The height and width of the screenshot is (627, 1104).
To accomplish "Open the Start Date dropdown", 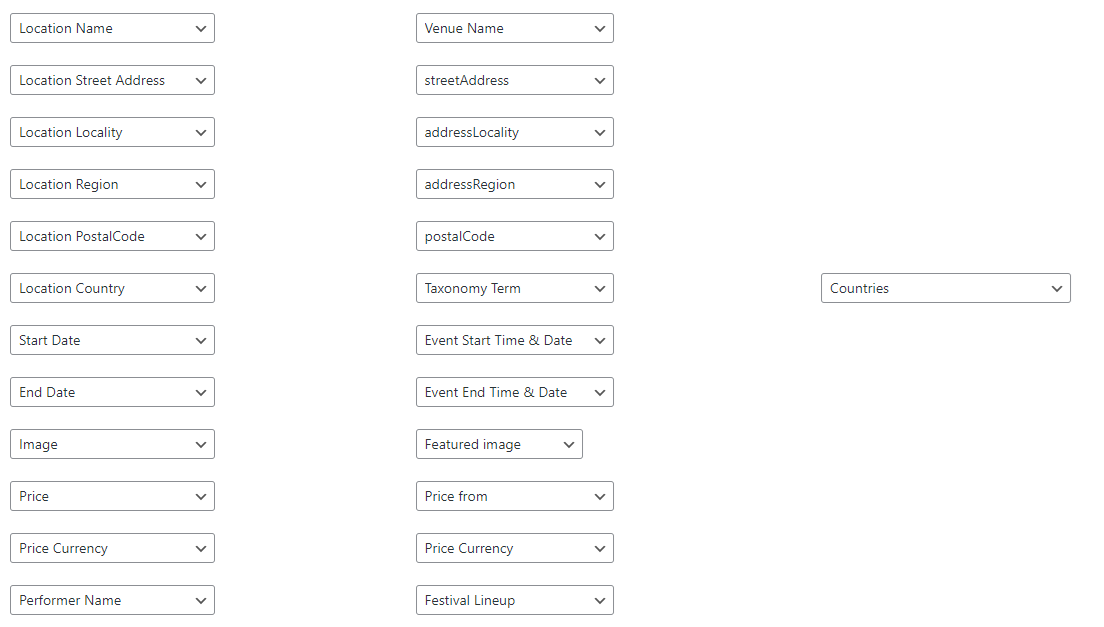I will [x=113, y=341].
